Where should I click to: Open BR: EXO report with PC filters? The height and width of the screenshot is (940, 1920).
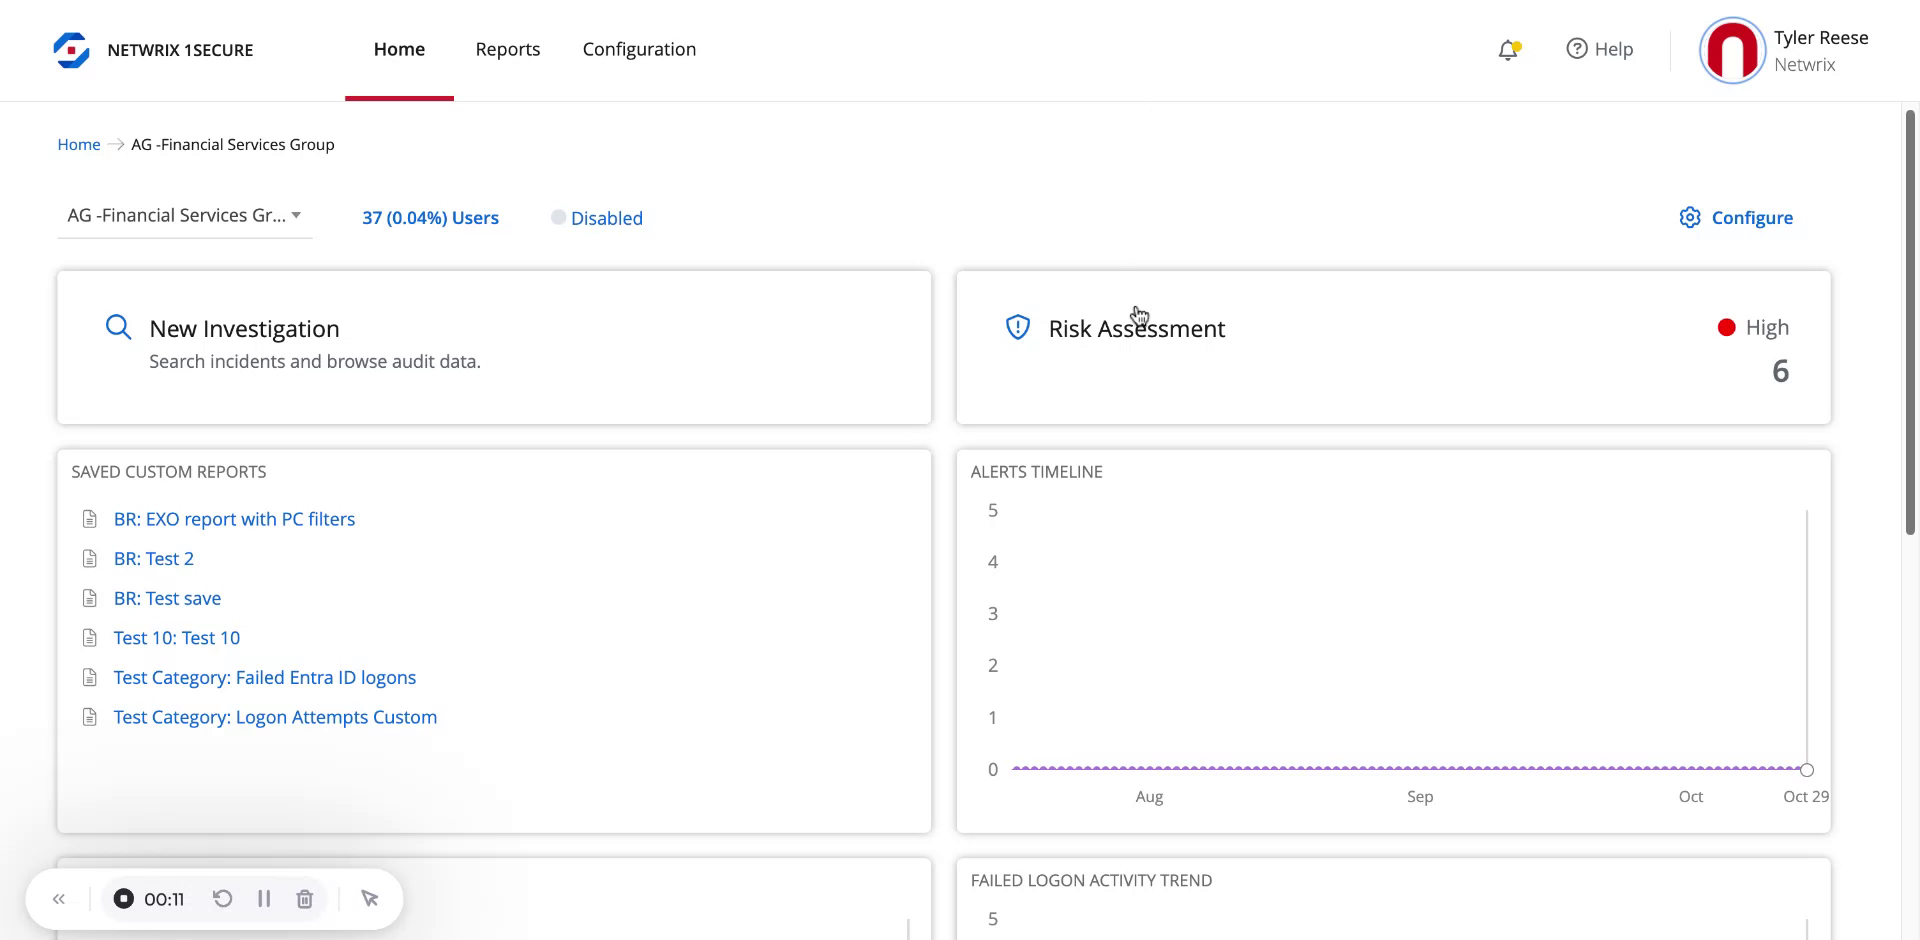(234, 519)
